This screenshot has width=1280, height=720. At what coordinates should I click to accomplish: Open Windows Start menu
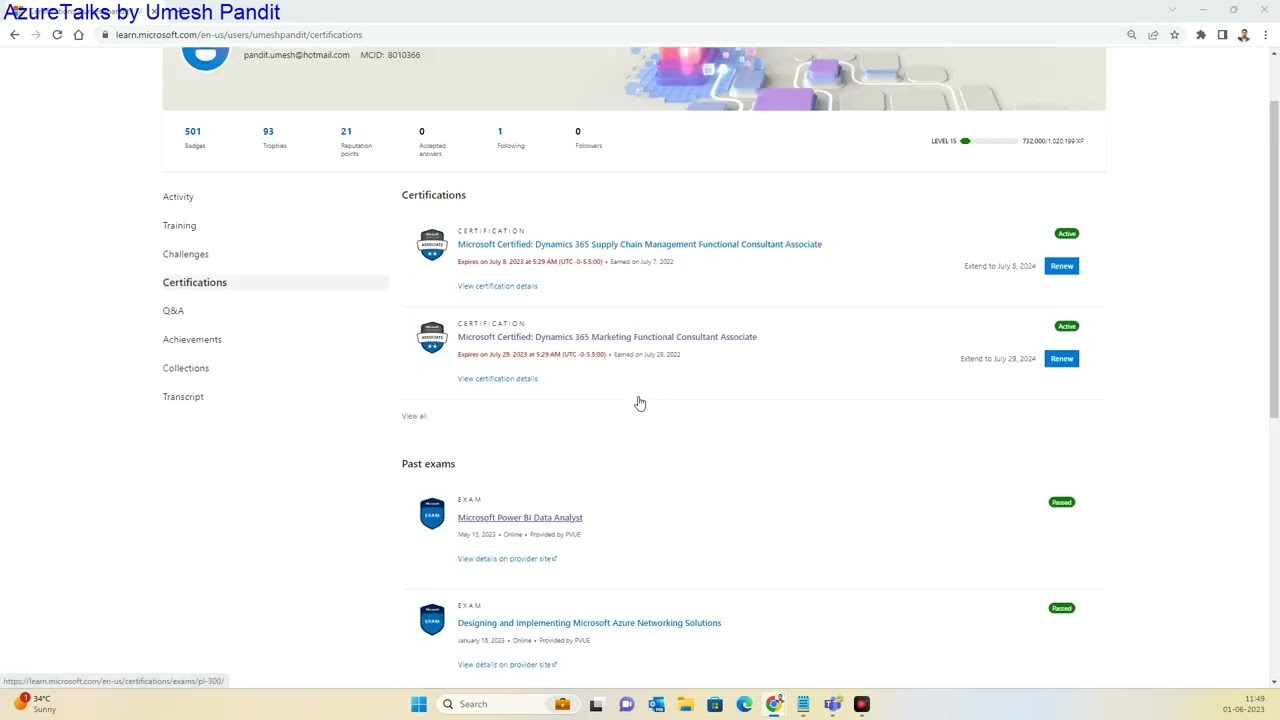[x=419, y=704]
